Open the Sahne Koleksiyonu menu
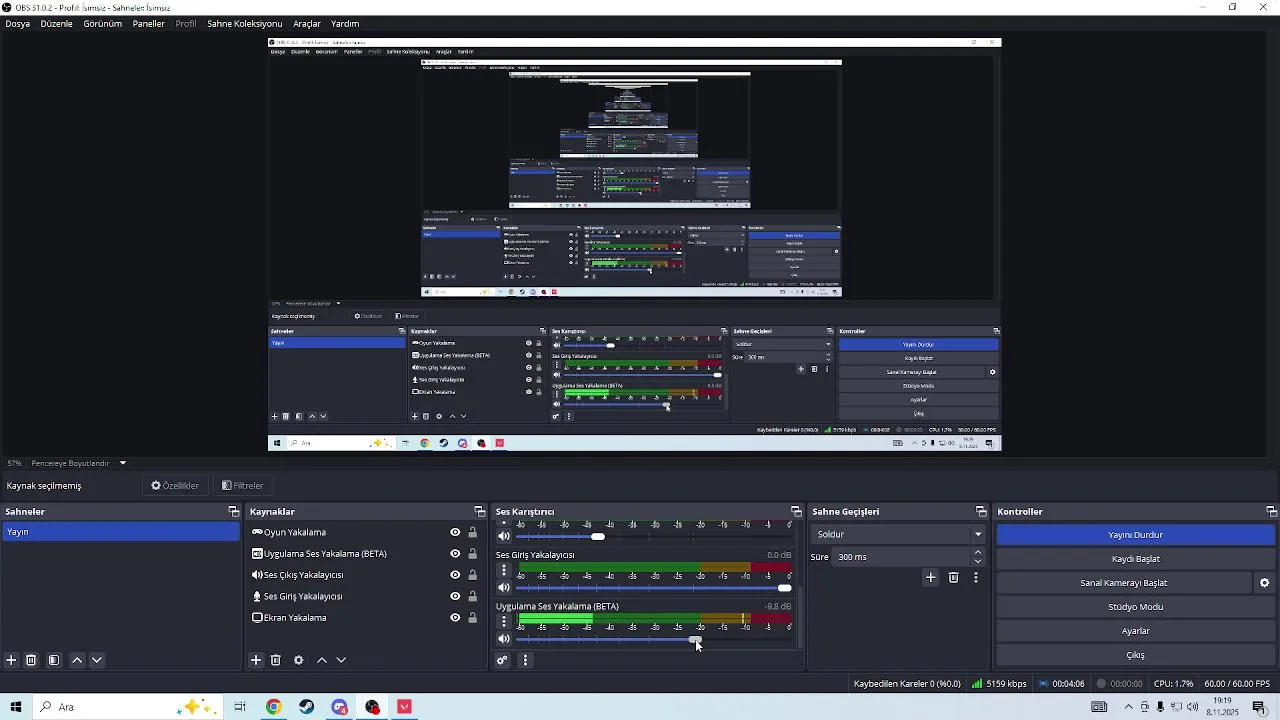This screenshot has height=720, width=1280. pos(244,23)
